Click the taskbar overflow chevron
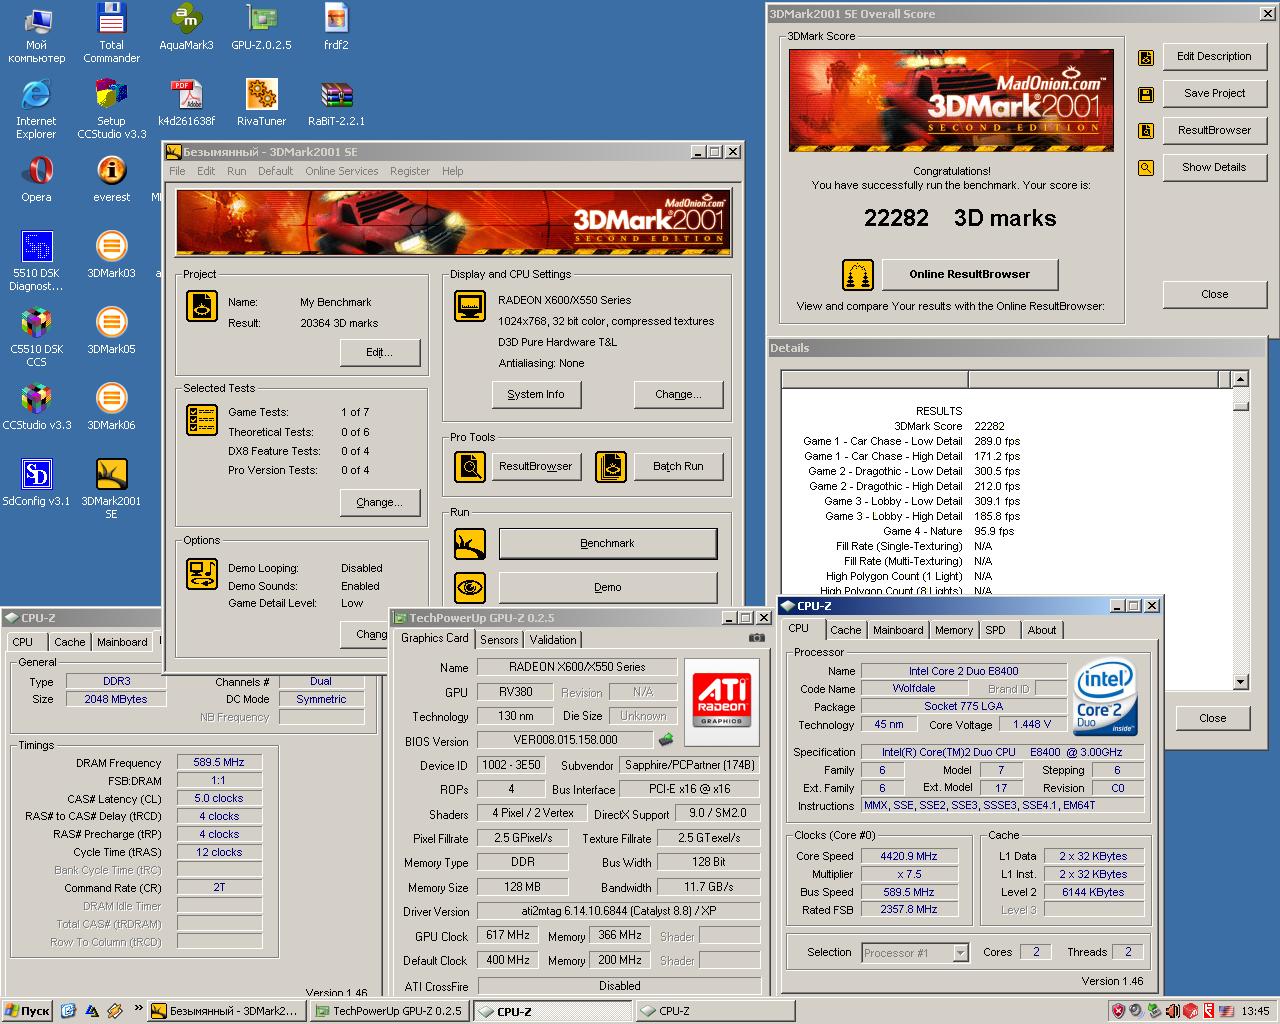This screenshot has height=1024, width=1280. pos(139,1010)
